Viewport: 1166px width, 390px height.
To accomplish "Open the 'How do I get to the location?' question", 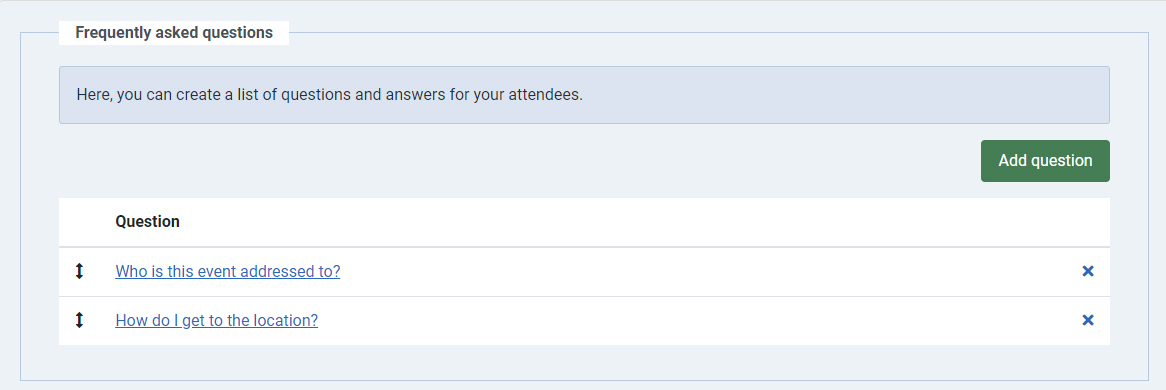I will coord(216,320).
